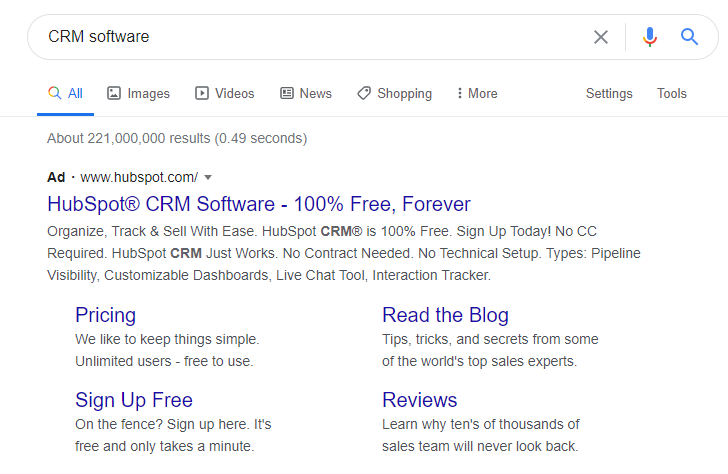Switch to the News results tab
This screenshot has width=728, height=474.
point(306,93)
